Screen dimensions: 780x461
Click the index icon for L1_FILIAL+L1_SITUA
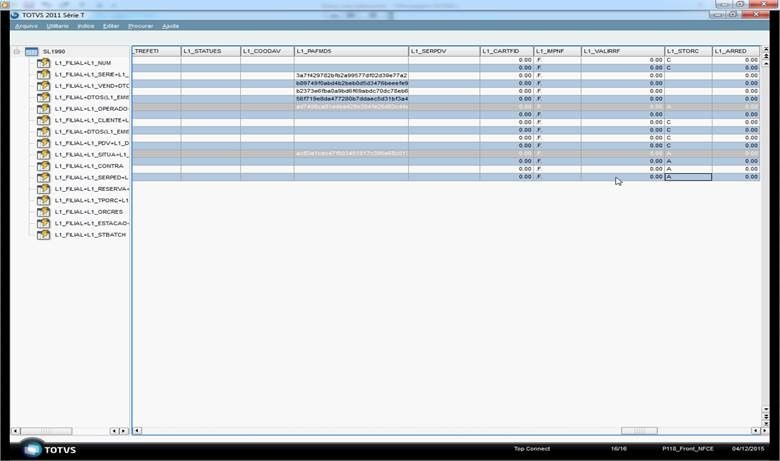pos(43,155)
